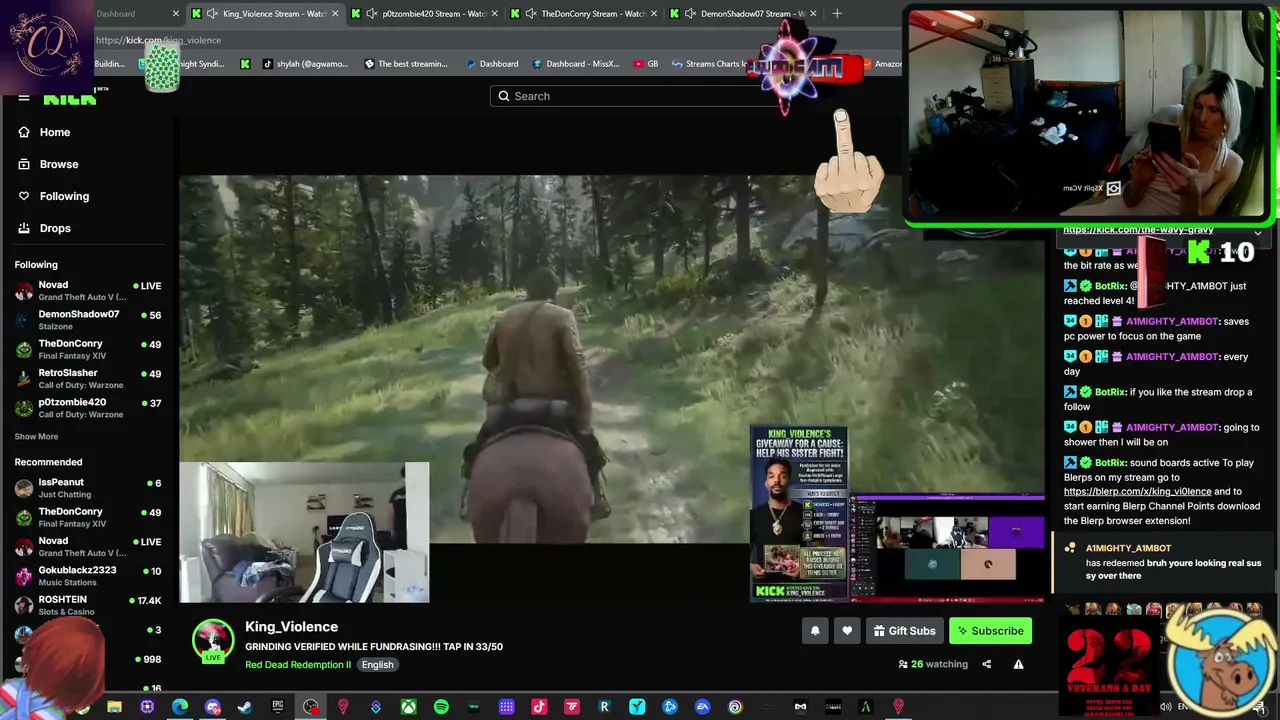Screen dimensions: 1280x720
Task: Open Steam from the taskbar
Action: click(x=245, y=708)
